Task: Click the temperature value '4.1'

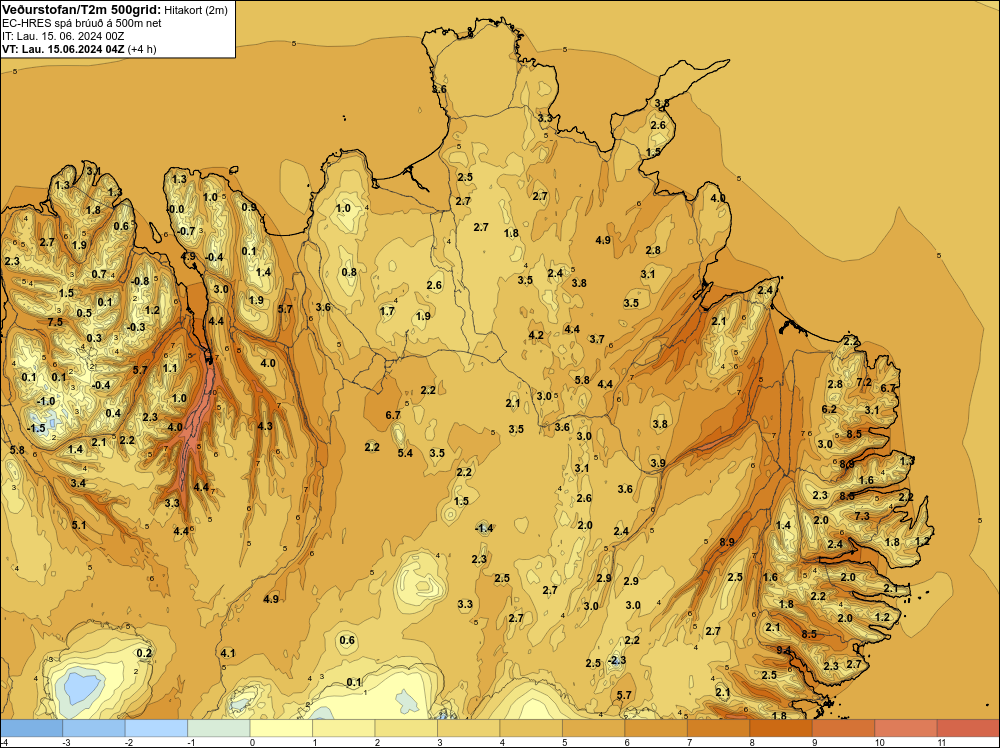Action: coord(228,653)
